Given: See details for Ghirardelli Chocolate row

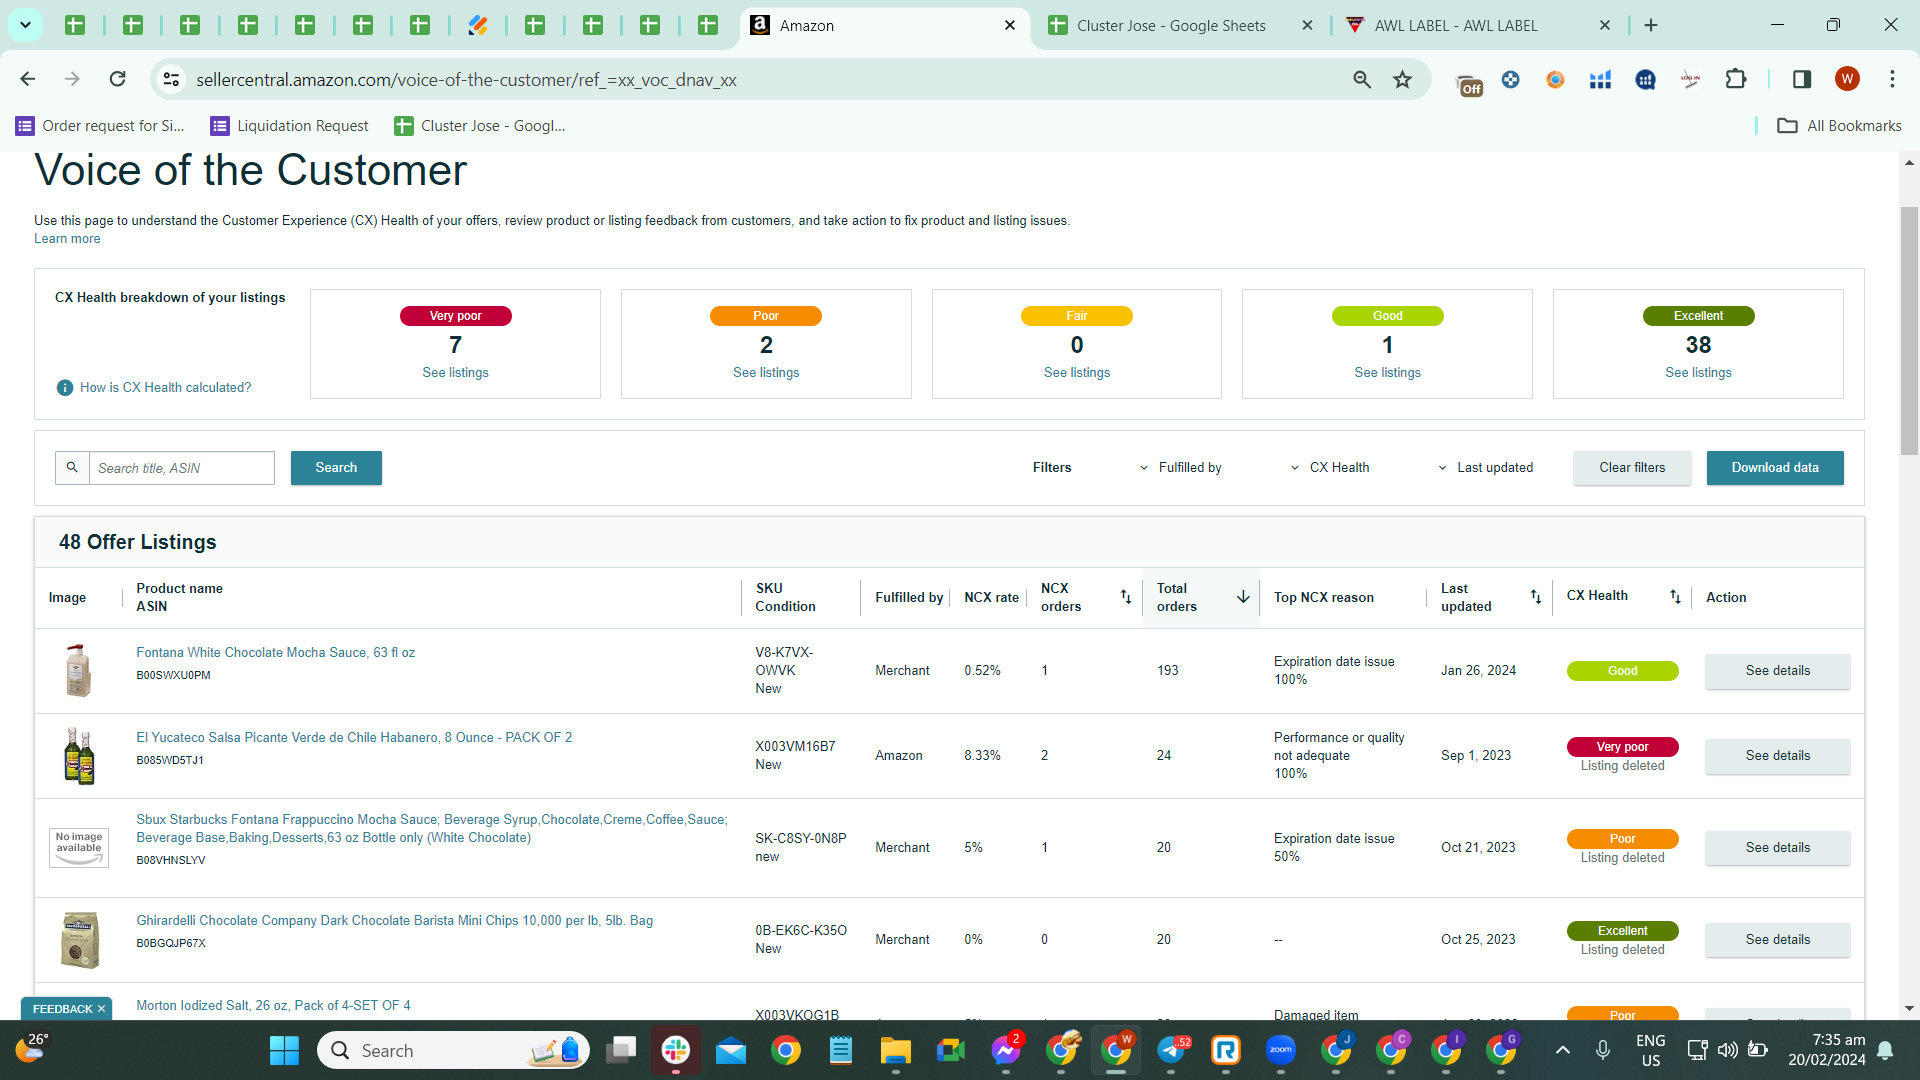Looking at the screenshot, I should 1777,940.
